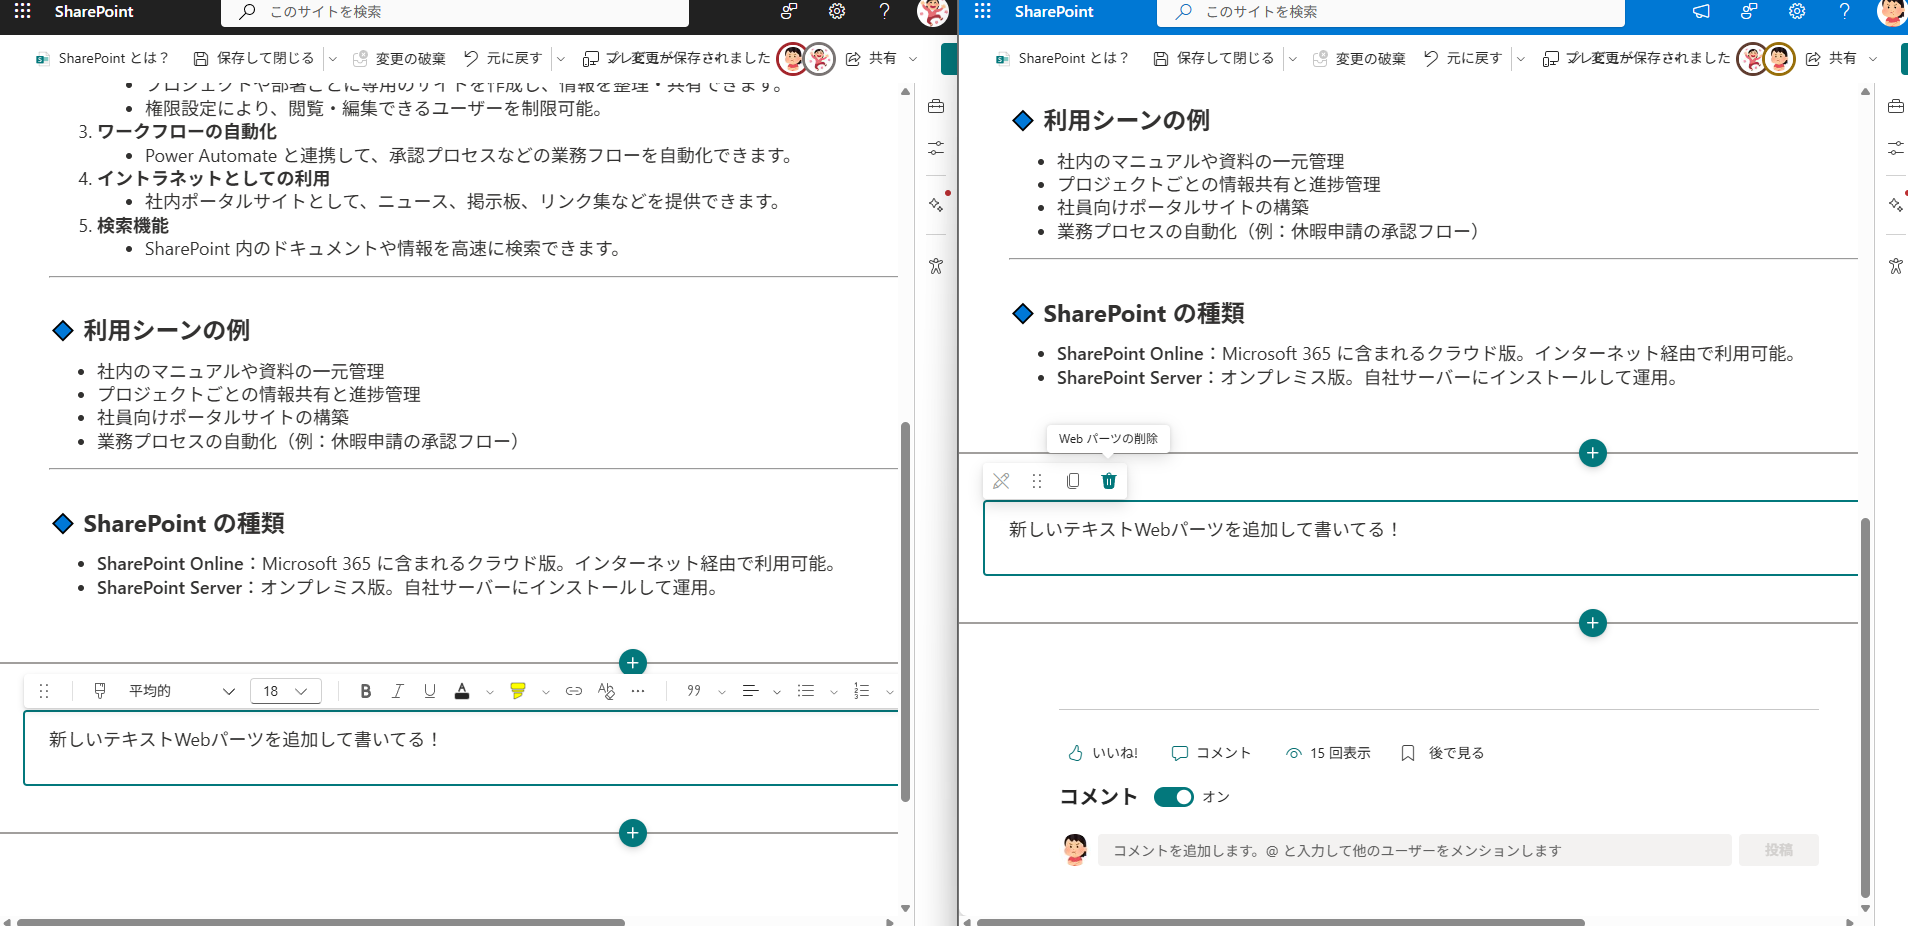Focus the comment input field
Screen dimensions: 1908x926
pos(1414,850)
